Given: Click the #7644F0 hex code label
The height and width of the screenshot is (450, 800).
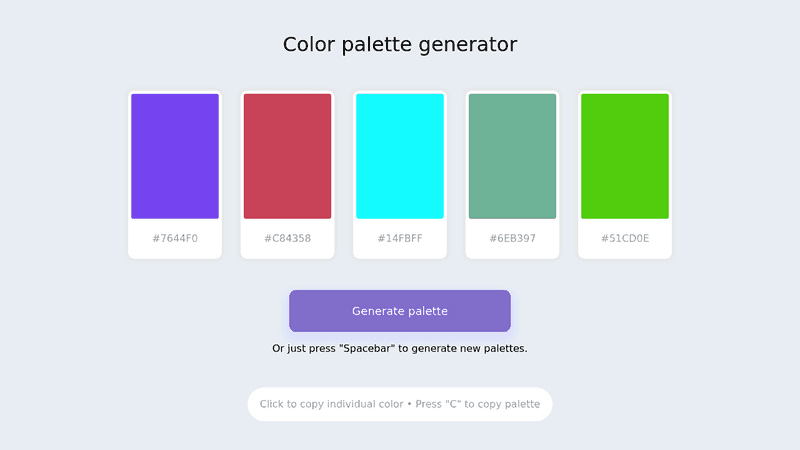Looking at the screenshot, I should click(x=175, y=238).
